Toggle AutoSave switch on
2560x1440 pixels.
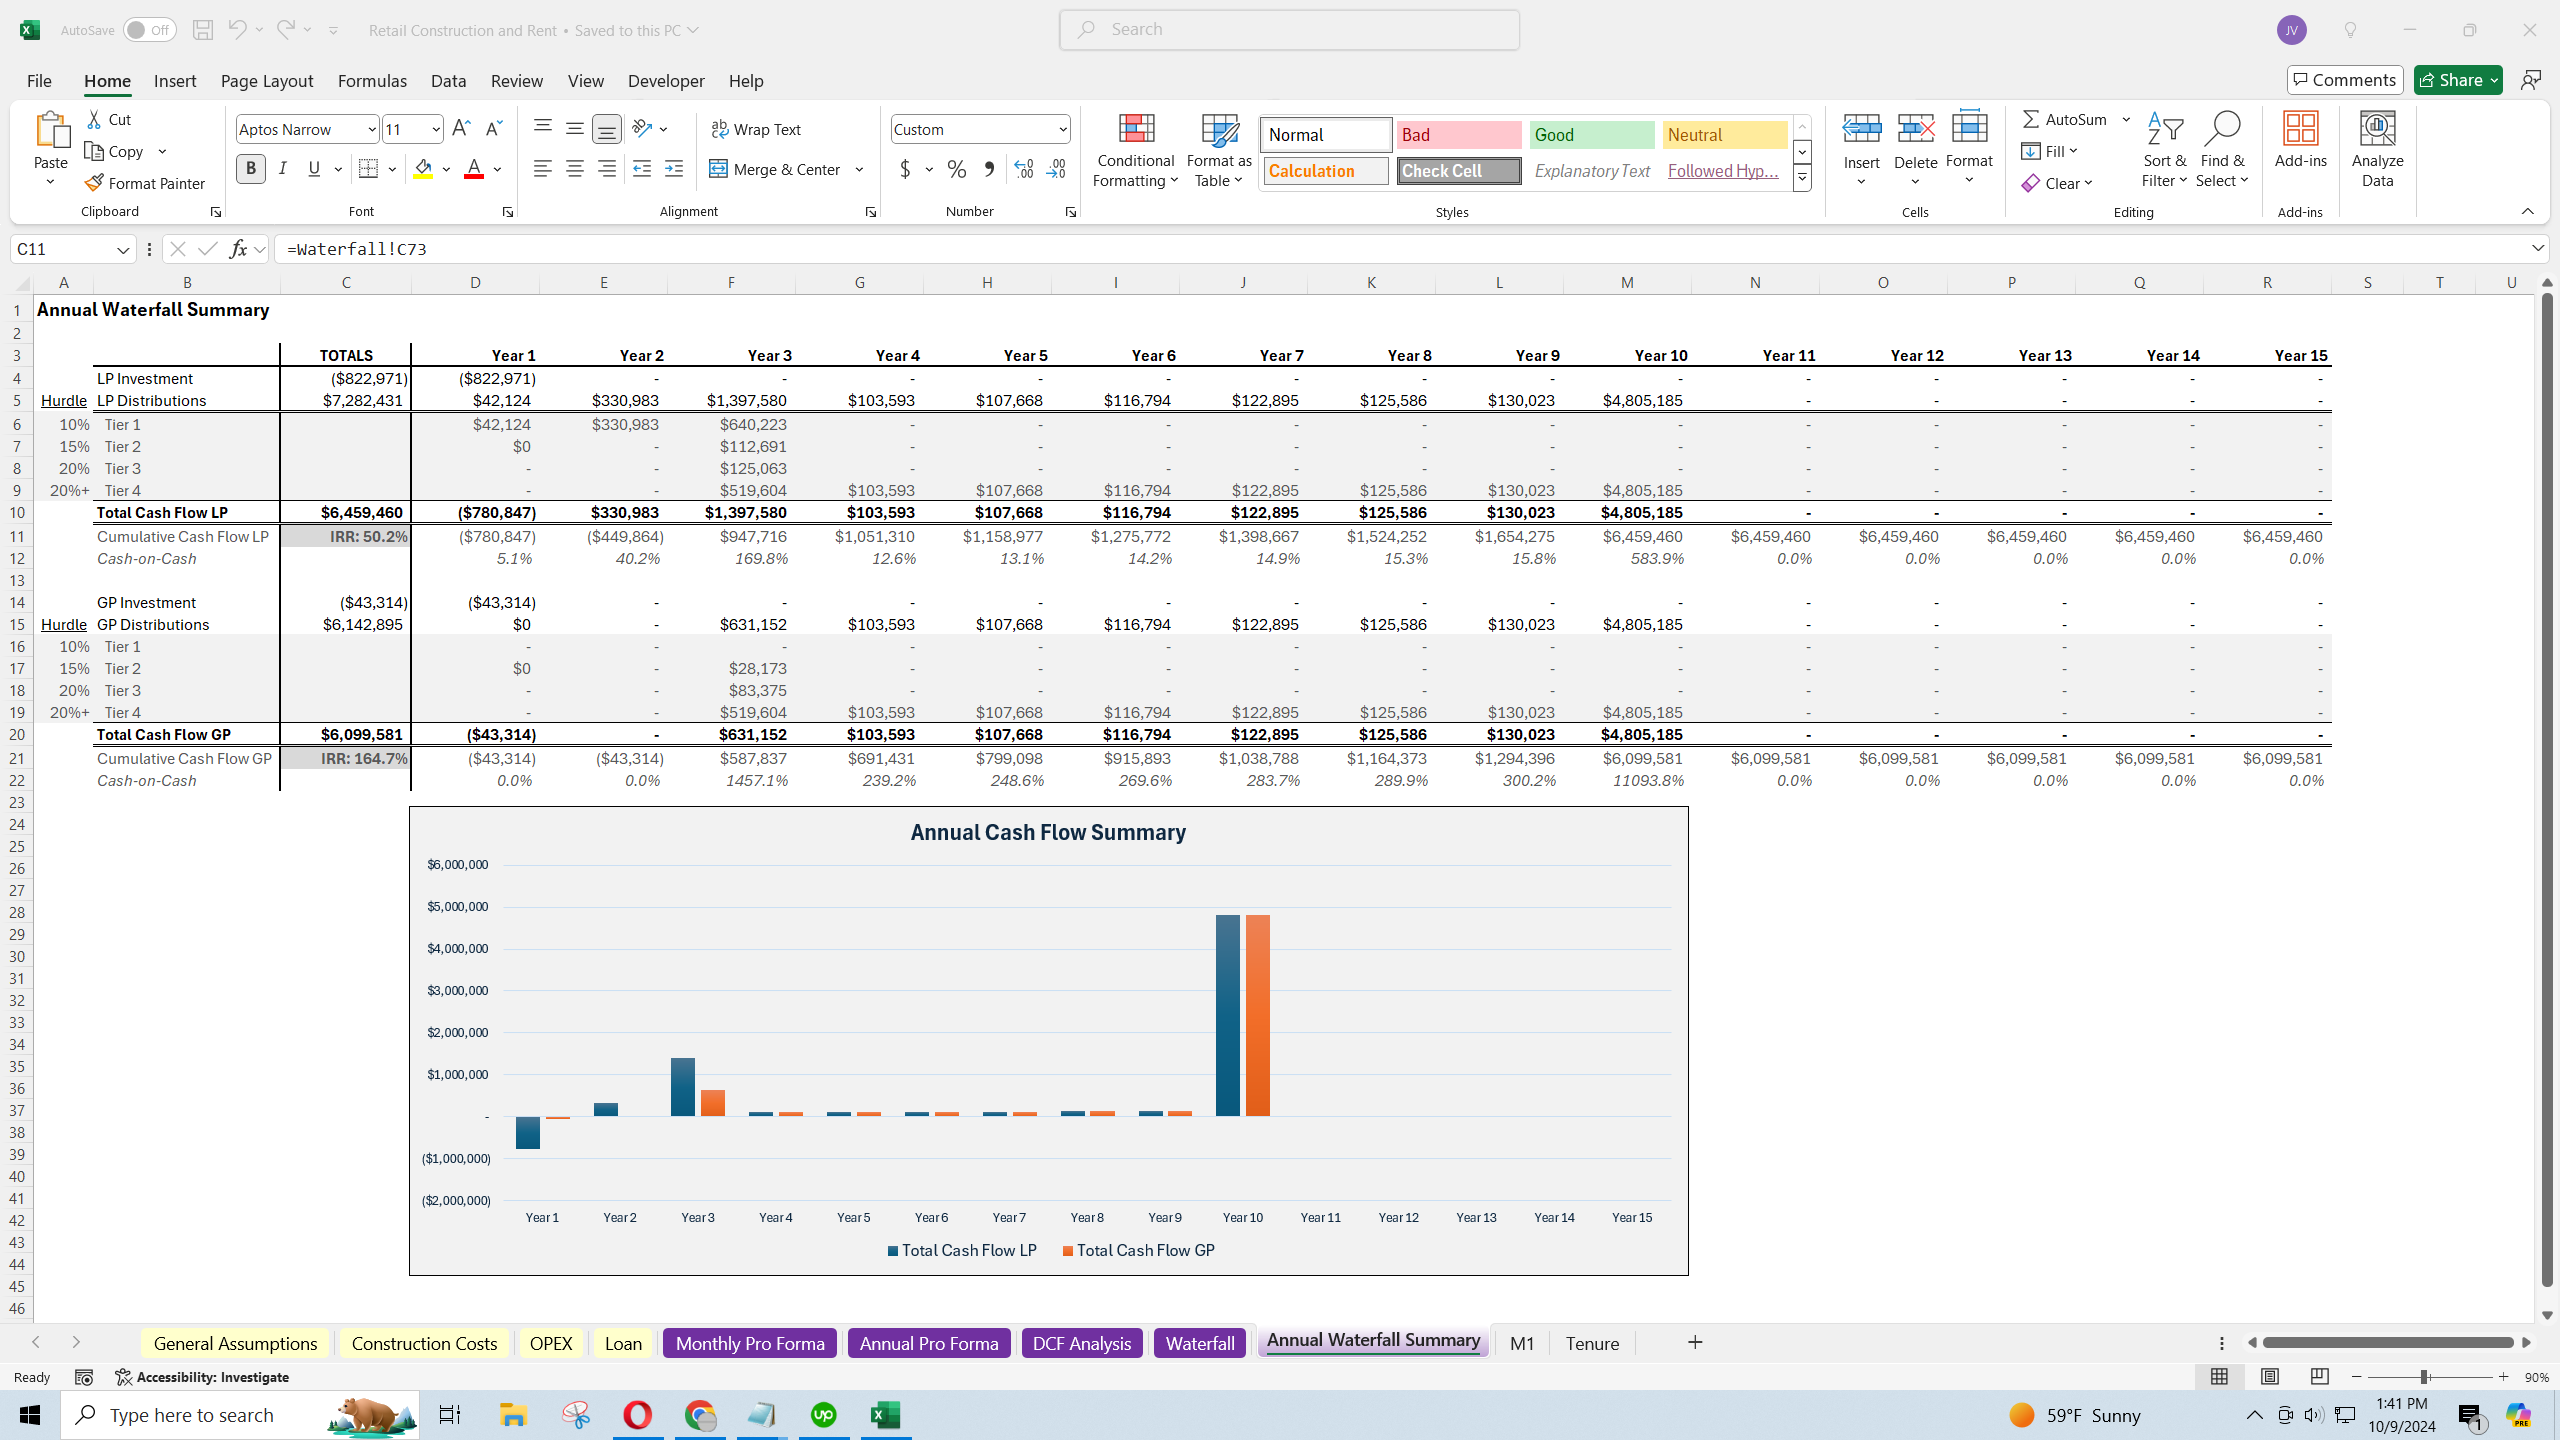(x=149, y=30)
